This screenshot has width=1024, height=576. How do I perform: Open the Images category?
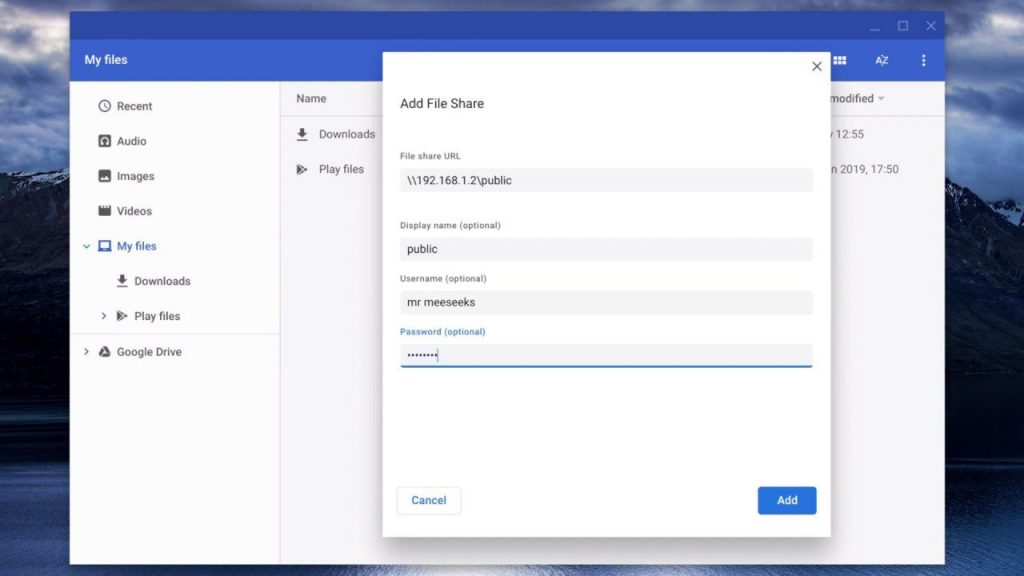(126, 176)
